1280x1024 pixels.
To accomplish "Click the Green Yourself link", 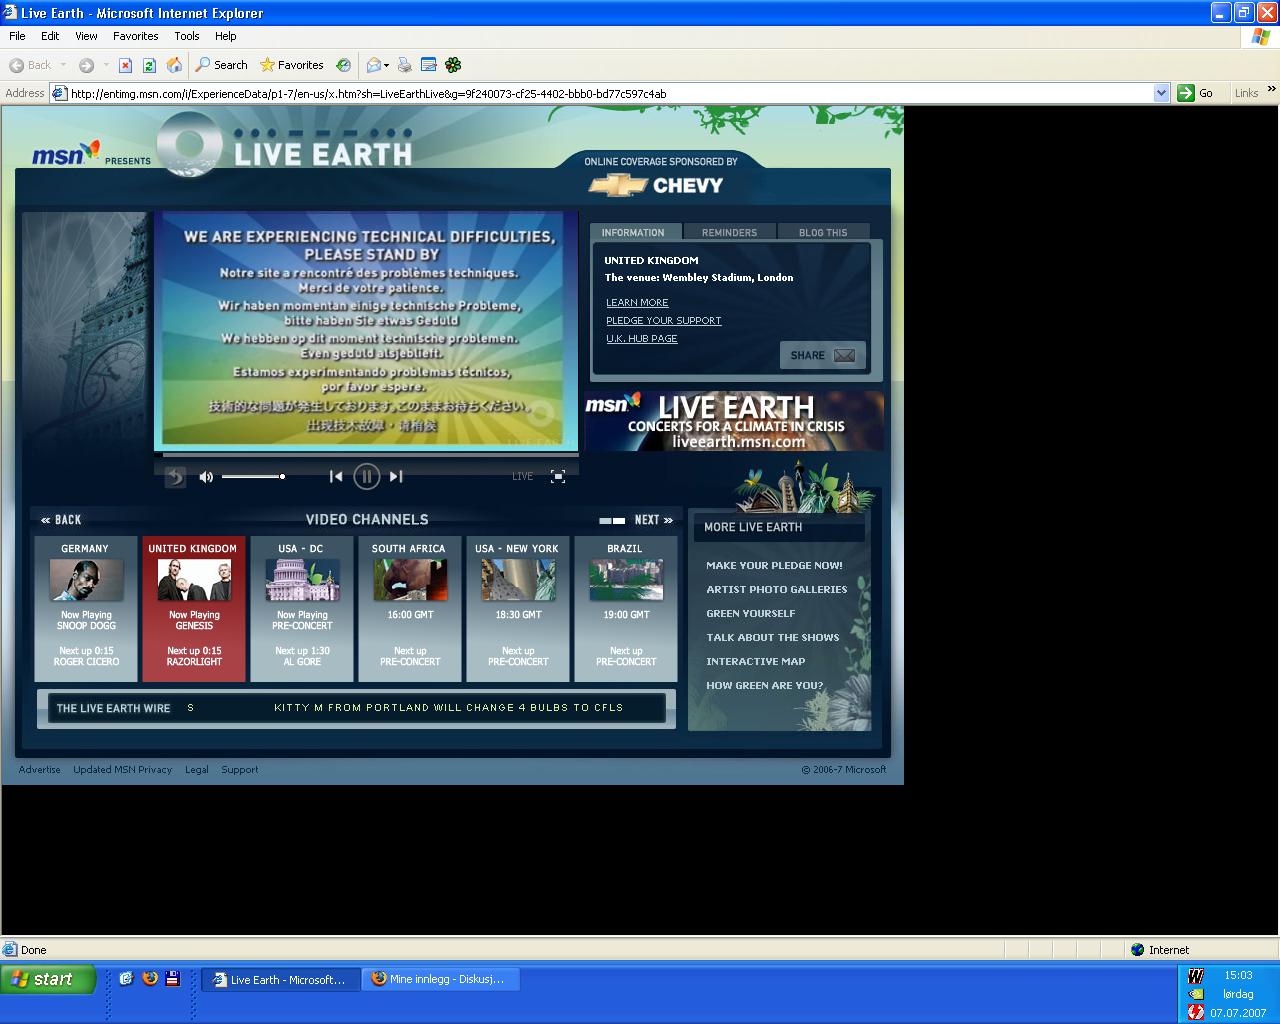I will click(751, 613).
